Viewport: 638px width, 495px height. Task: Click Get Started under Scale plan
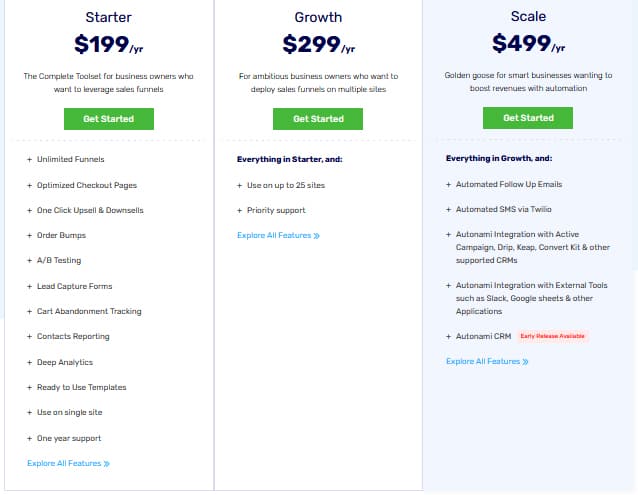528,118
